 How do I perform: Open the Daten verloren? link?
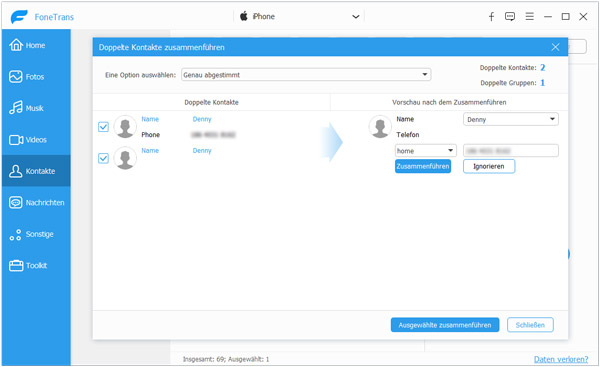pos(561,359)
